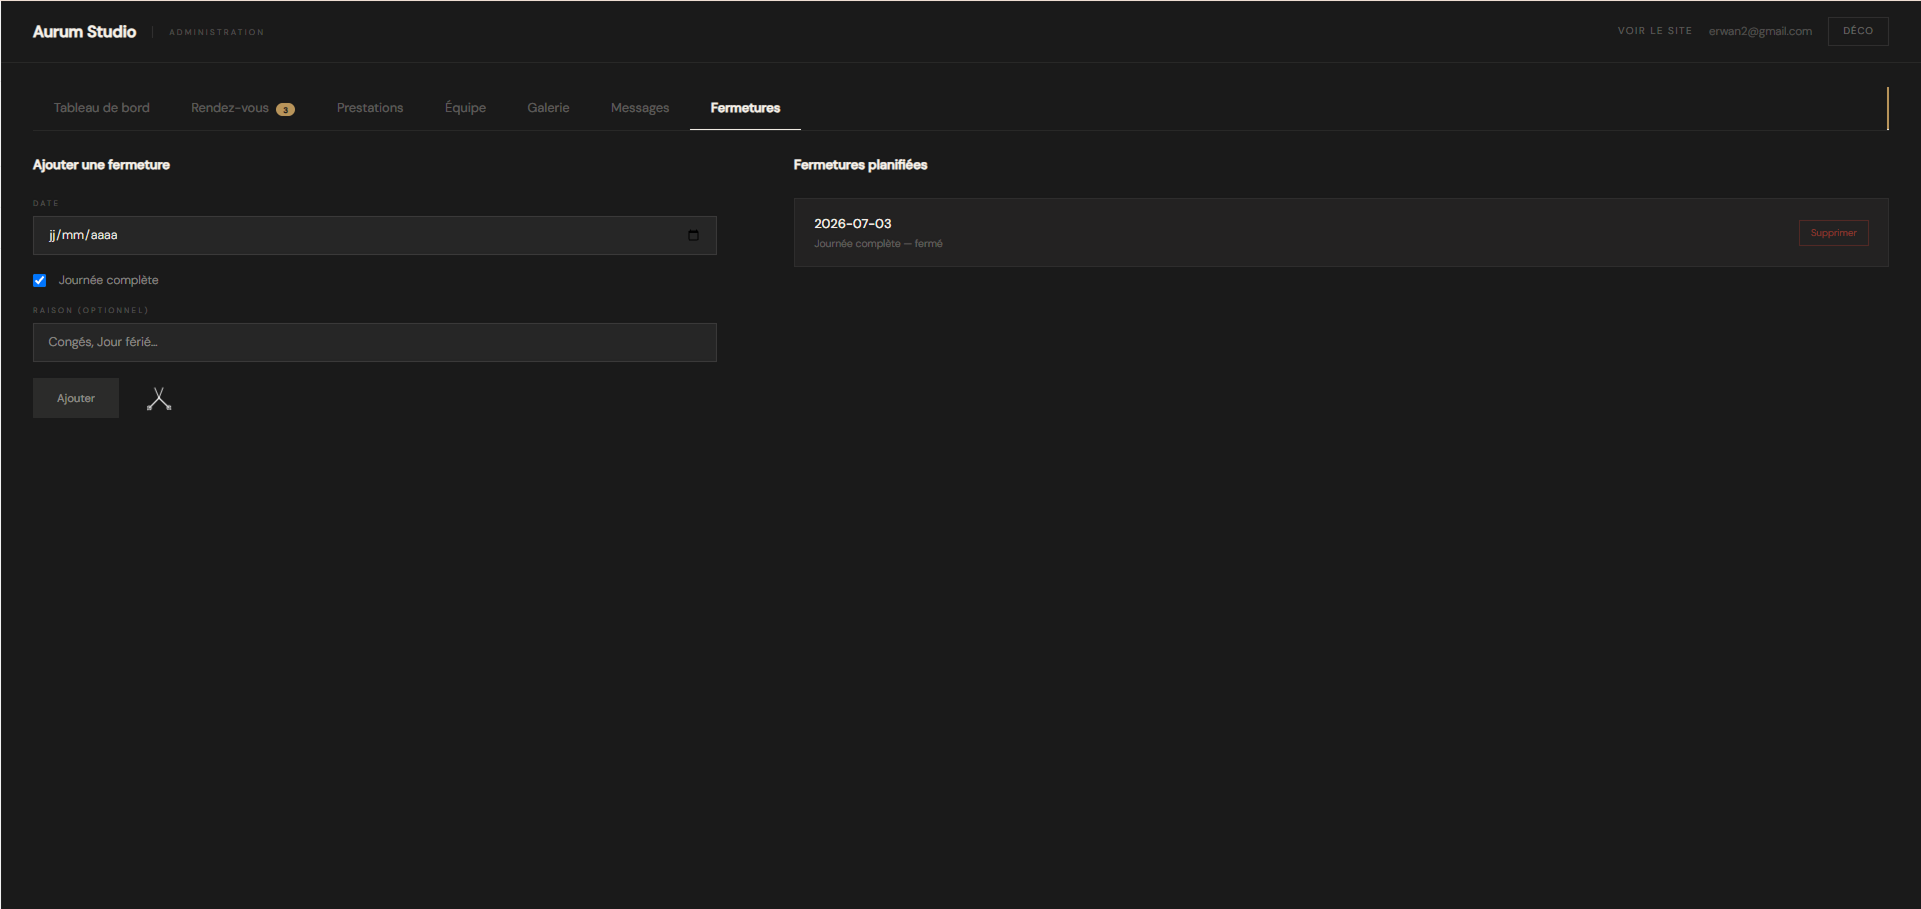Click the Raison optional text field
The width and height of the screenshot is (1921, 909).
(x=375, y=342)
